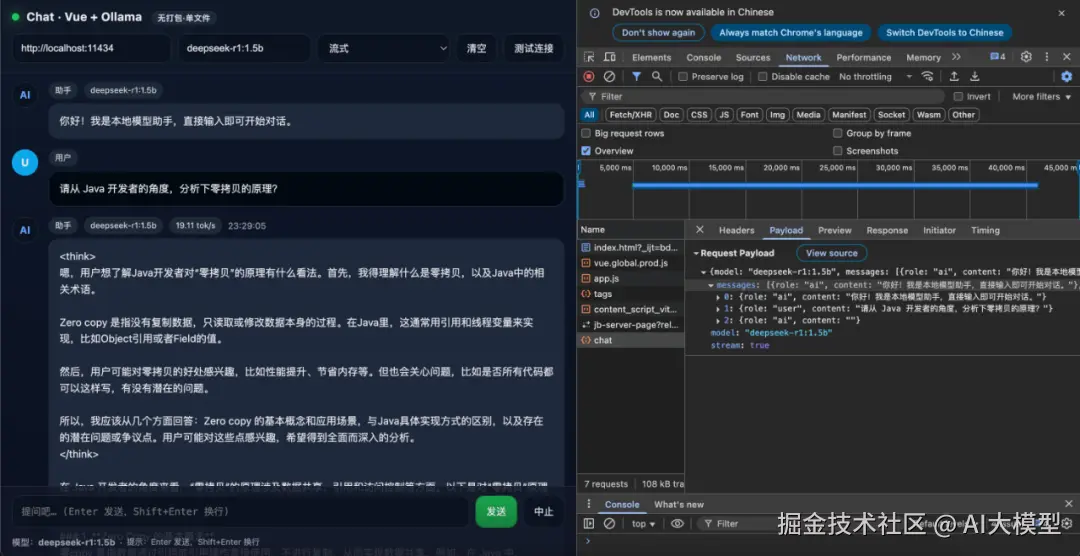
Task: Close the console drawer
Action: coord(1069,504)
